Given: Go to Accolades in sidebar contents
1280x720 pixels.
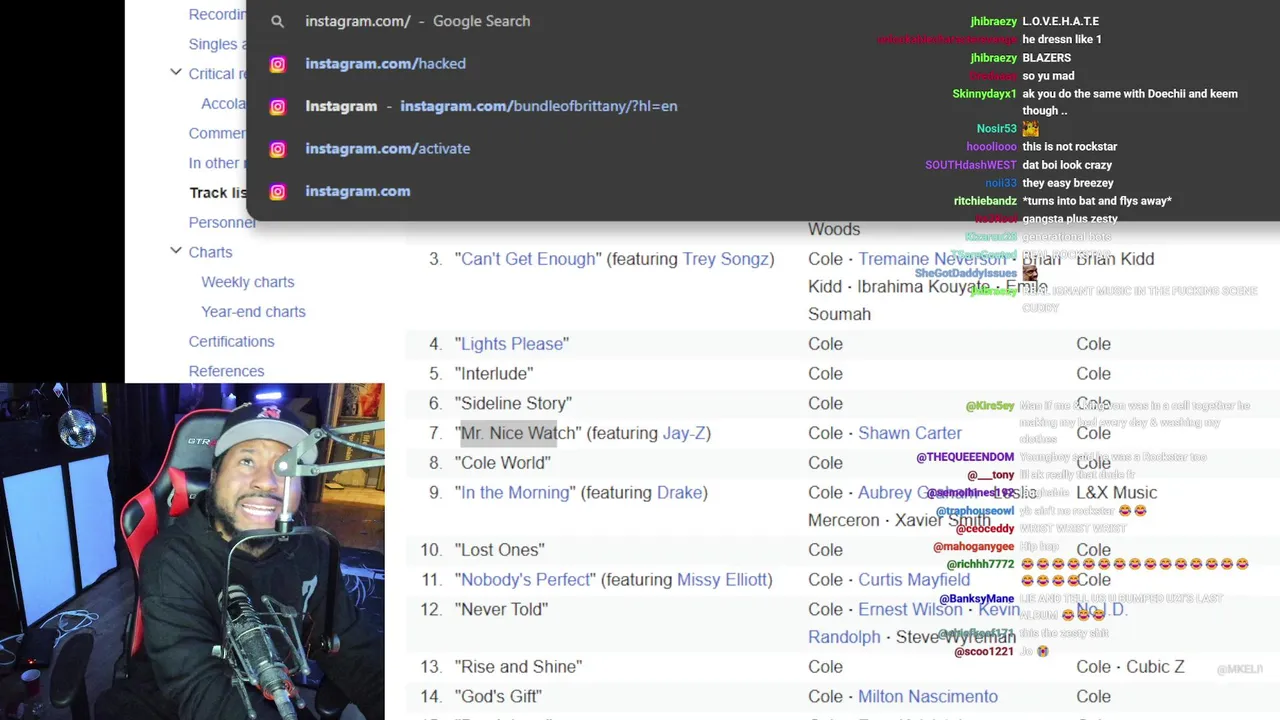Looking at the screenshot, I should tap(223, 103).
